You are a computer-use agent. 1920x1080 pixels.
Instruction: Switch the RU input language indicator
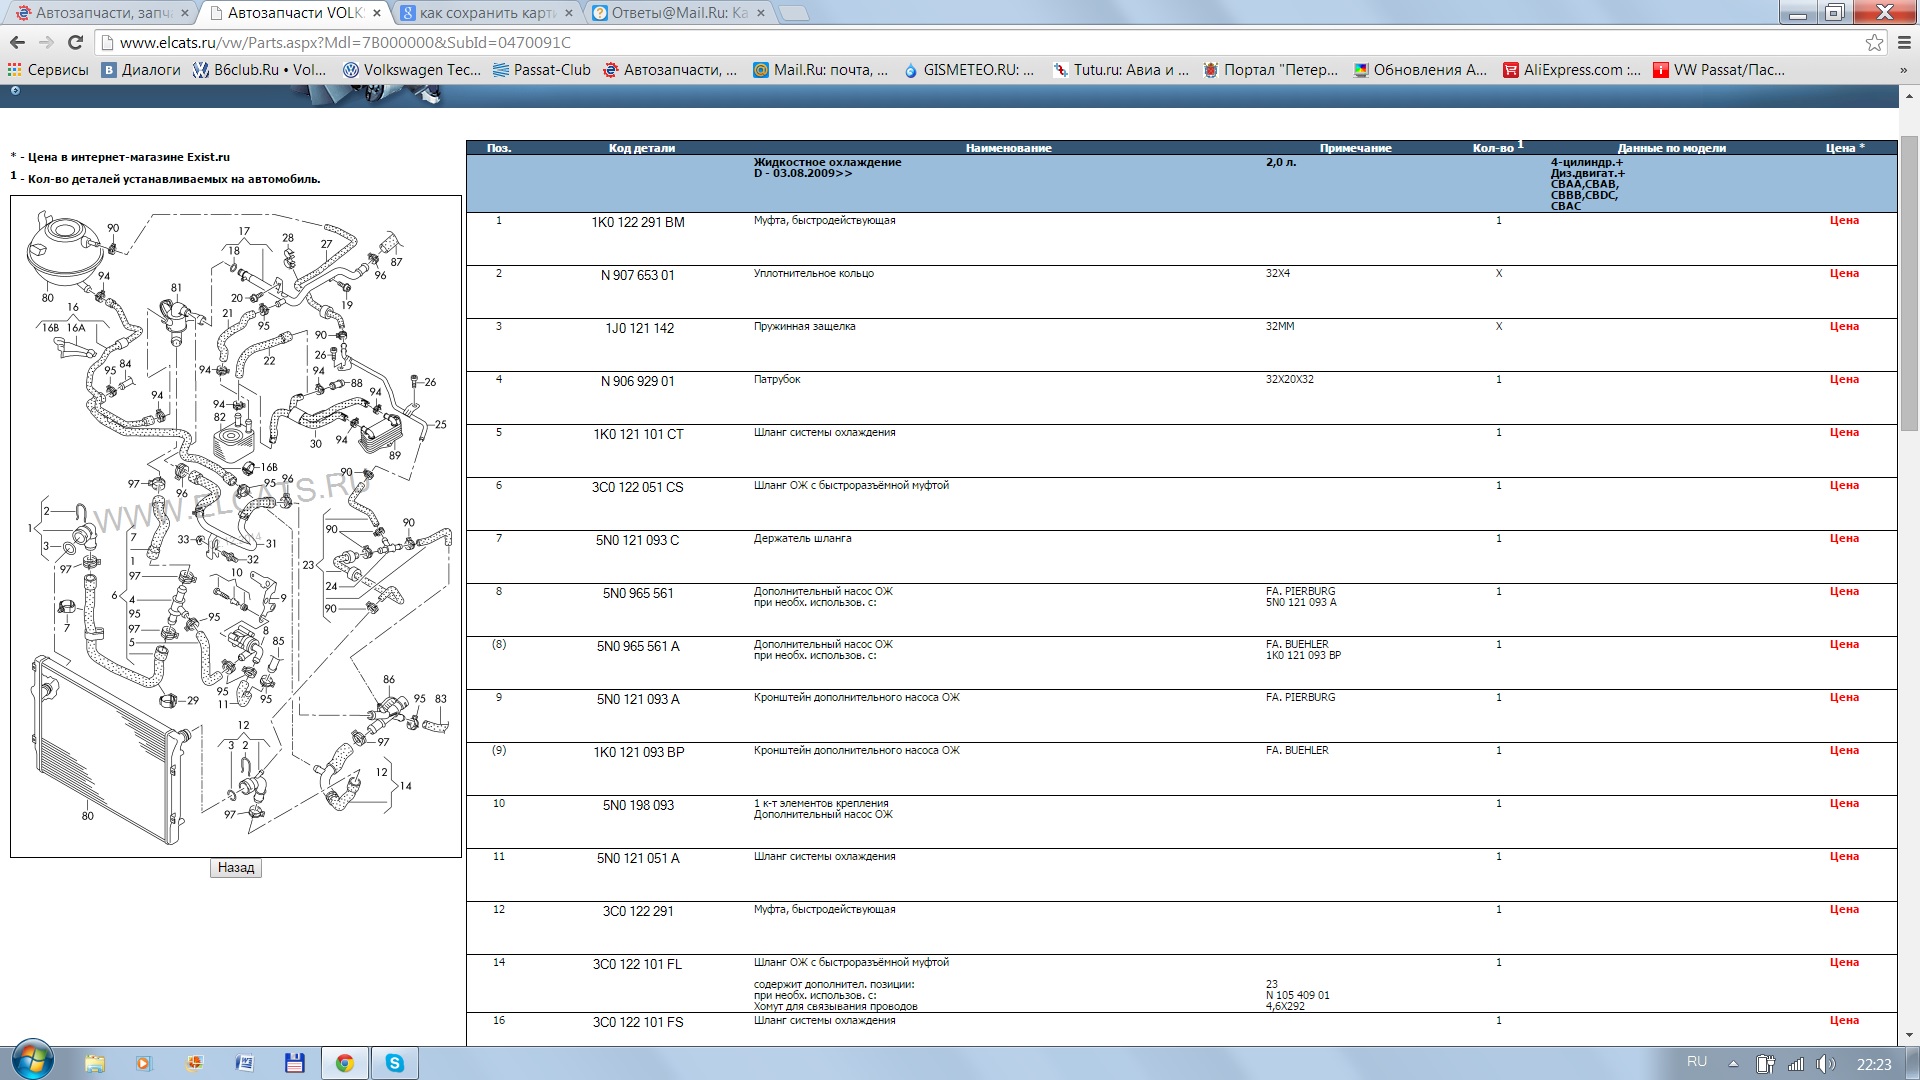point(1697,1062)
